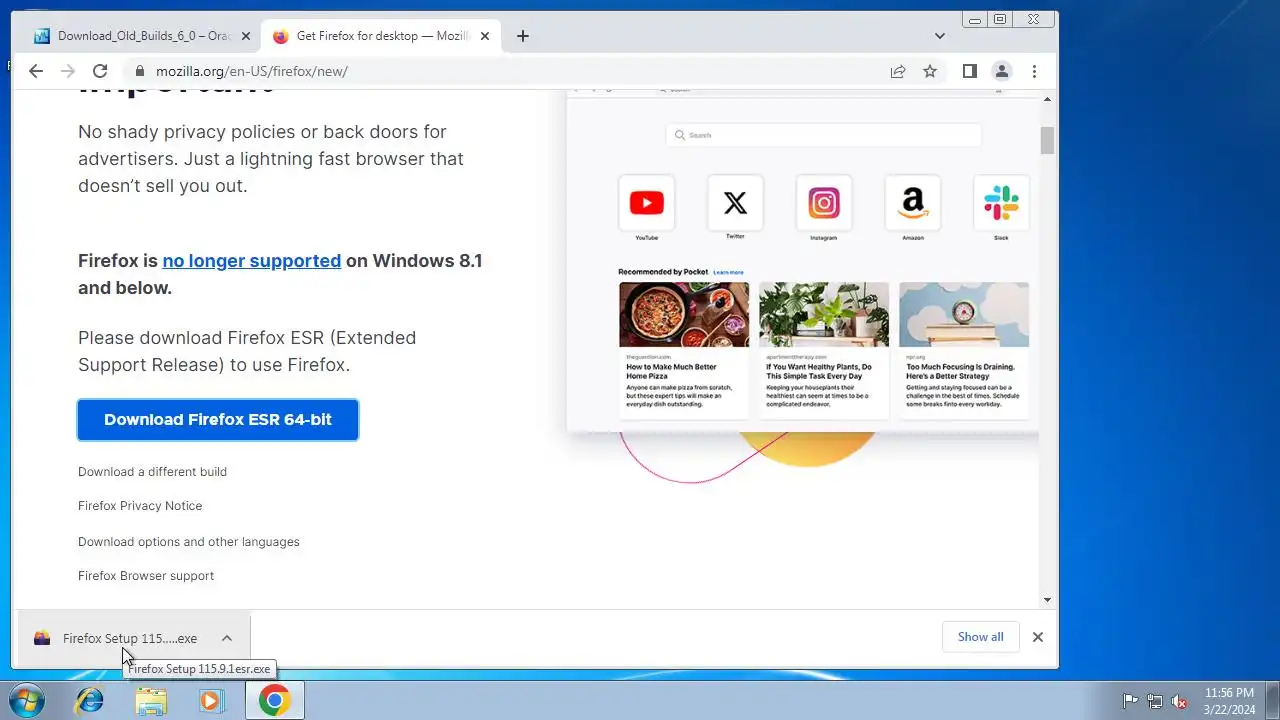Close the Get Firefox for desktop tab
This screenshot has height=720, width=1280.
pos(485,36)
